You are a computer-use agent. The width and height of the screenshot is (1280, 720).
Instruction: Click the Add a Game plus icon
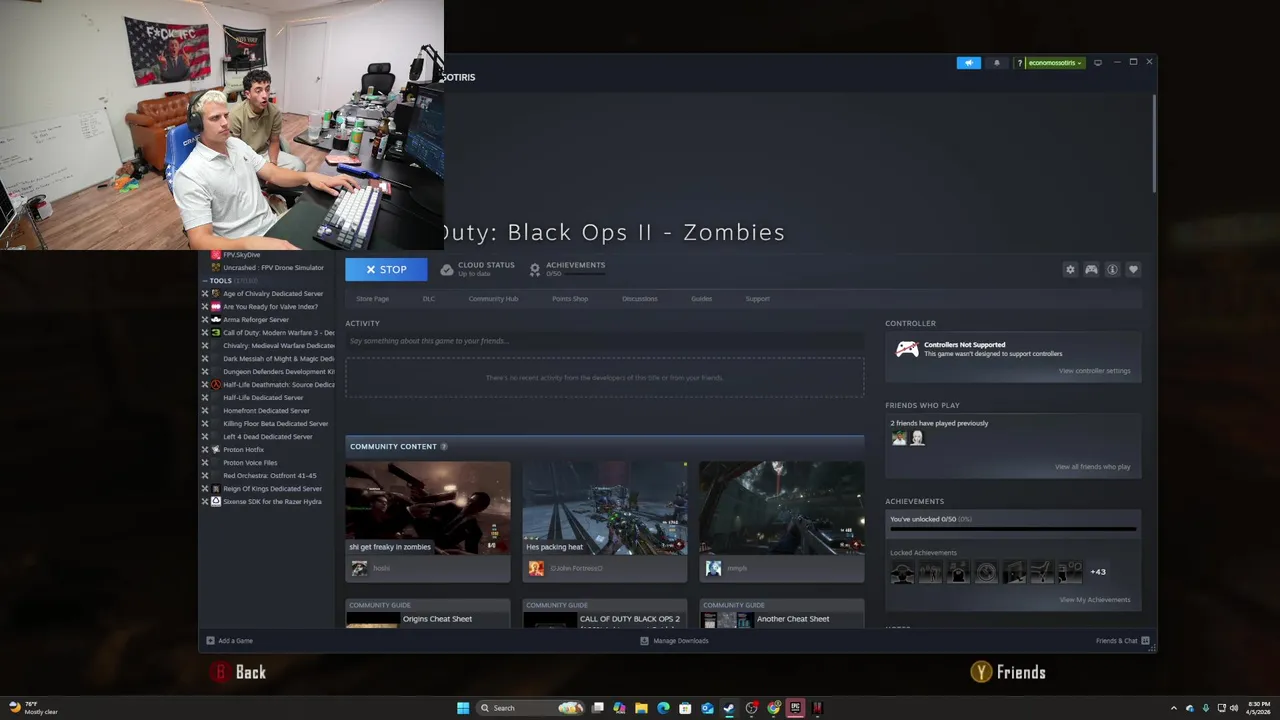point(210,641)
